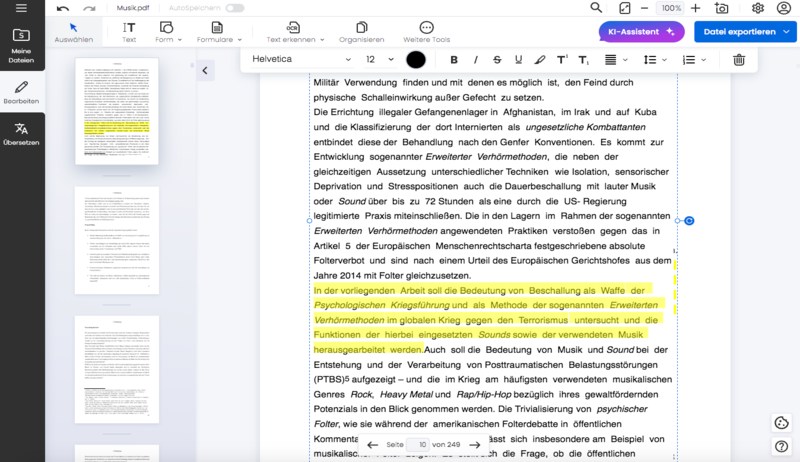800x462 pixels.
Task: Apply strikethrough formatting
Action: (497, 60)
